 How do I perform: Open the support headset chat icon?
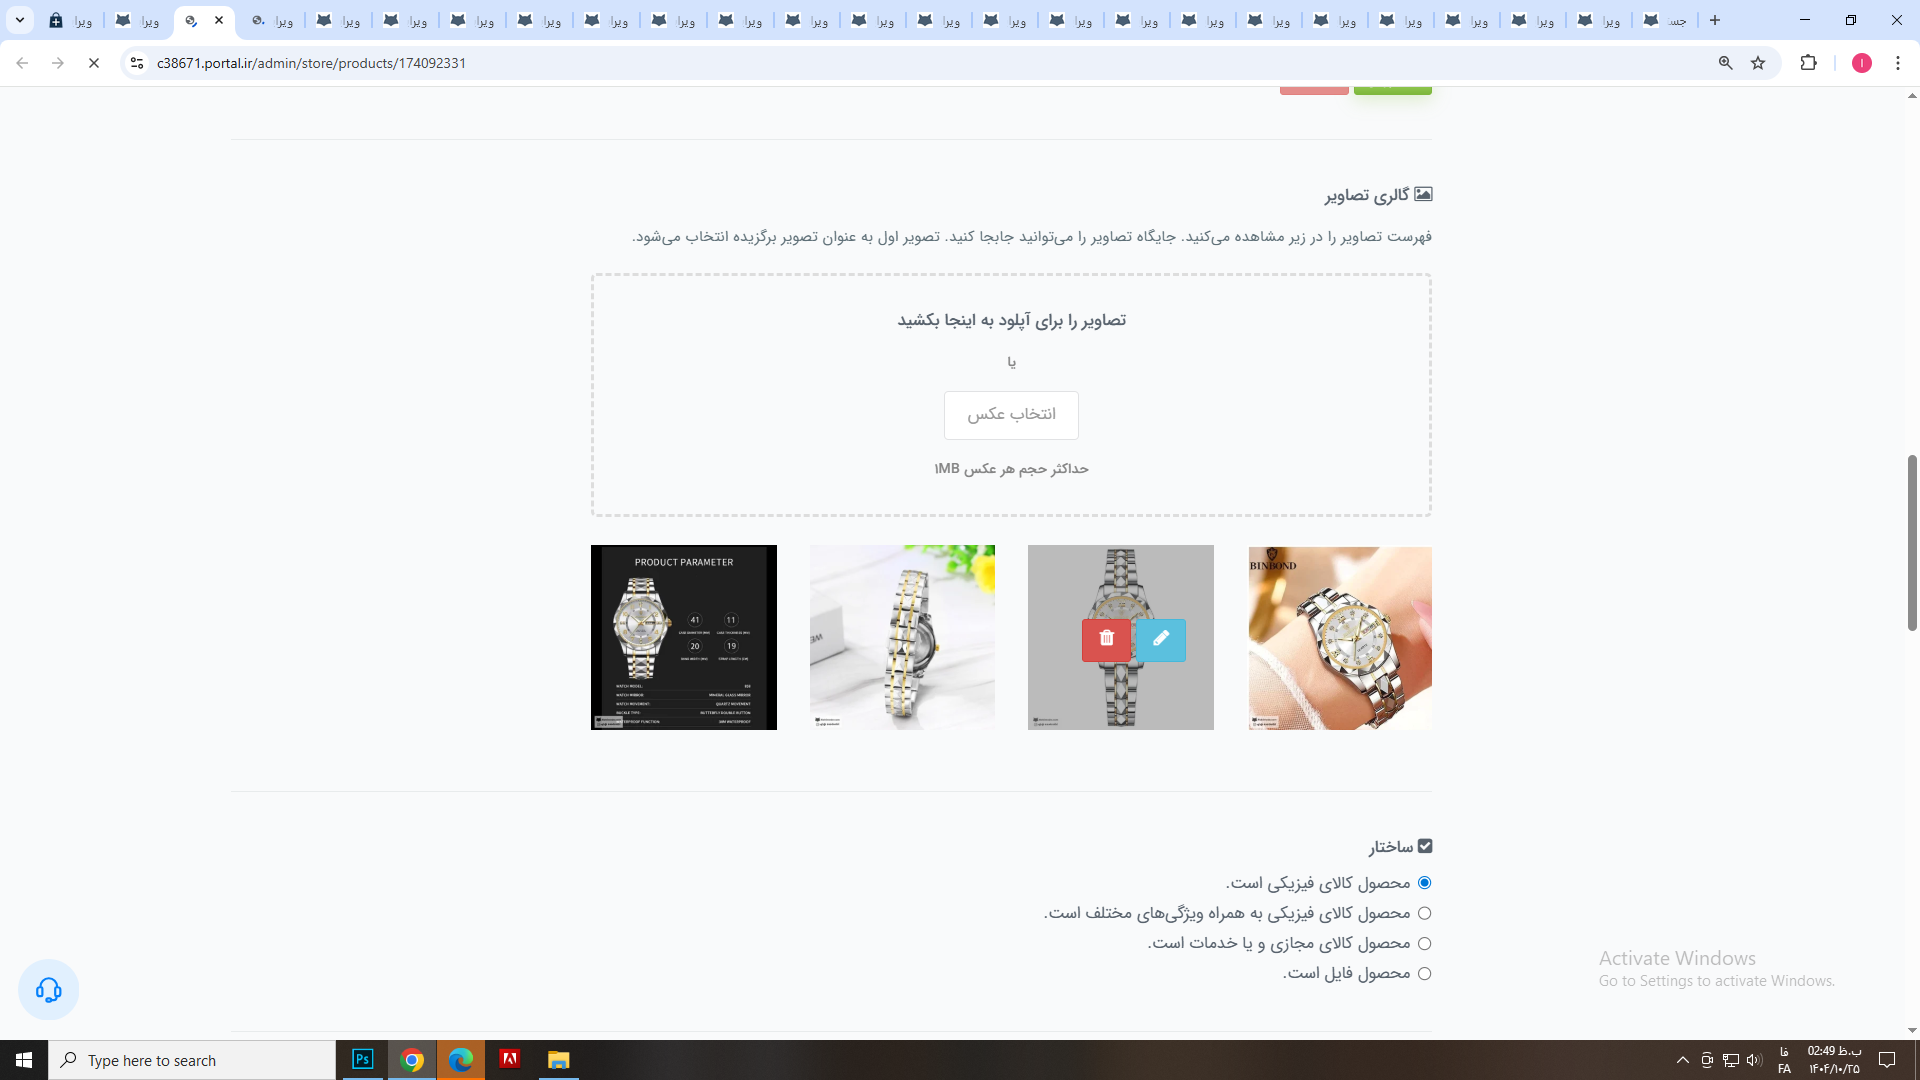click(48, 990)
